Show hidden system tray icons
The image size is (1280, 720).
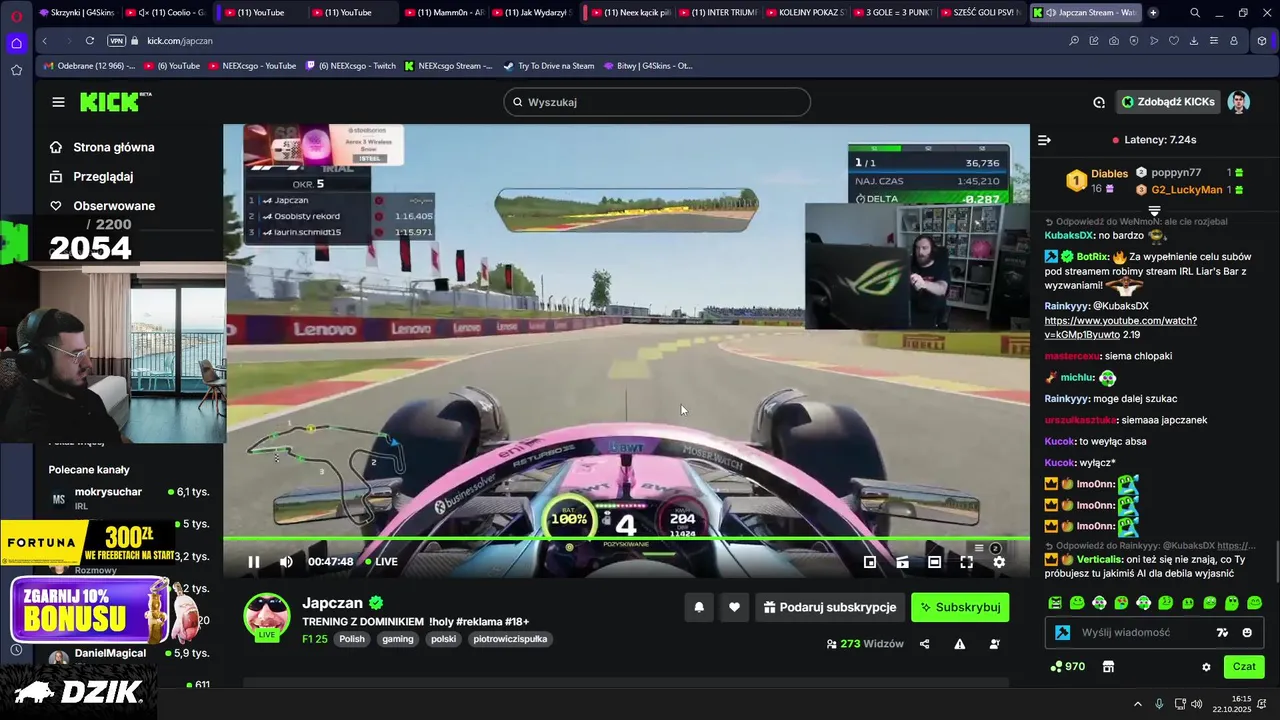(x=1138, y=704)
